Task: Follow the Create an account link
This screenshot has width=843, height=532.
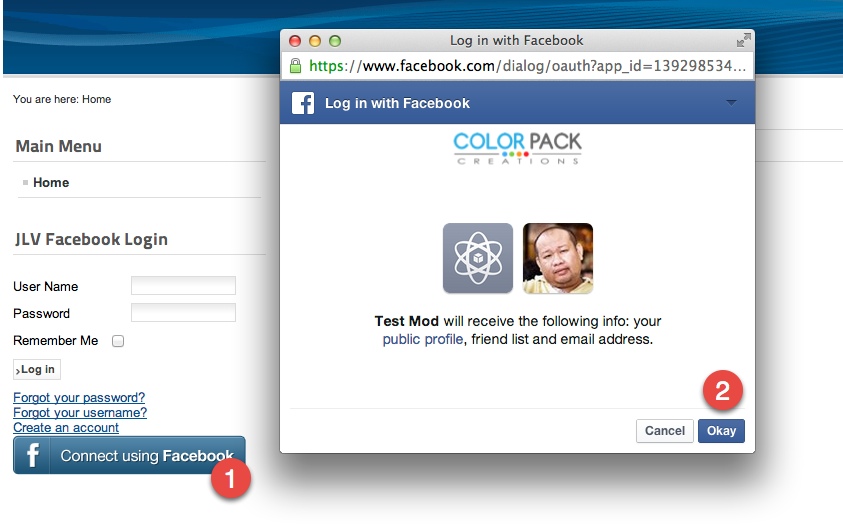Action: [x=66, y=428]
